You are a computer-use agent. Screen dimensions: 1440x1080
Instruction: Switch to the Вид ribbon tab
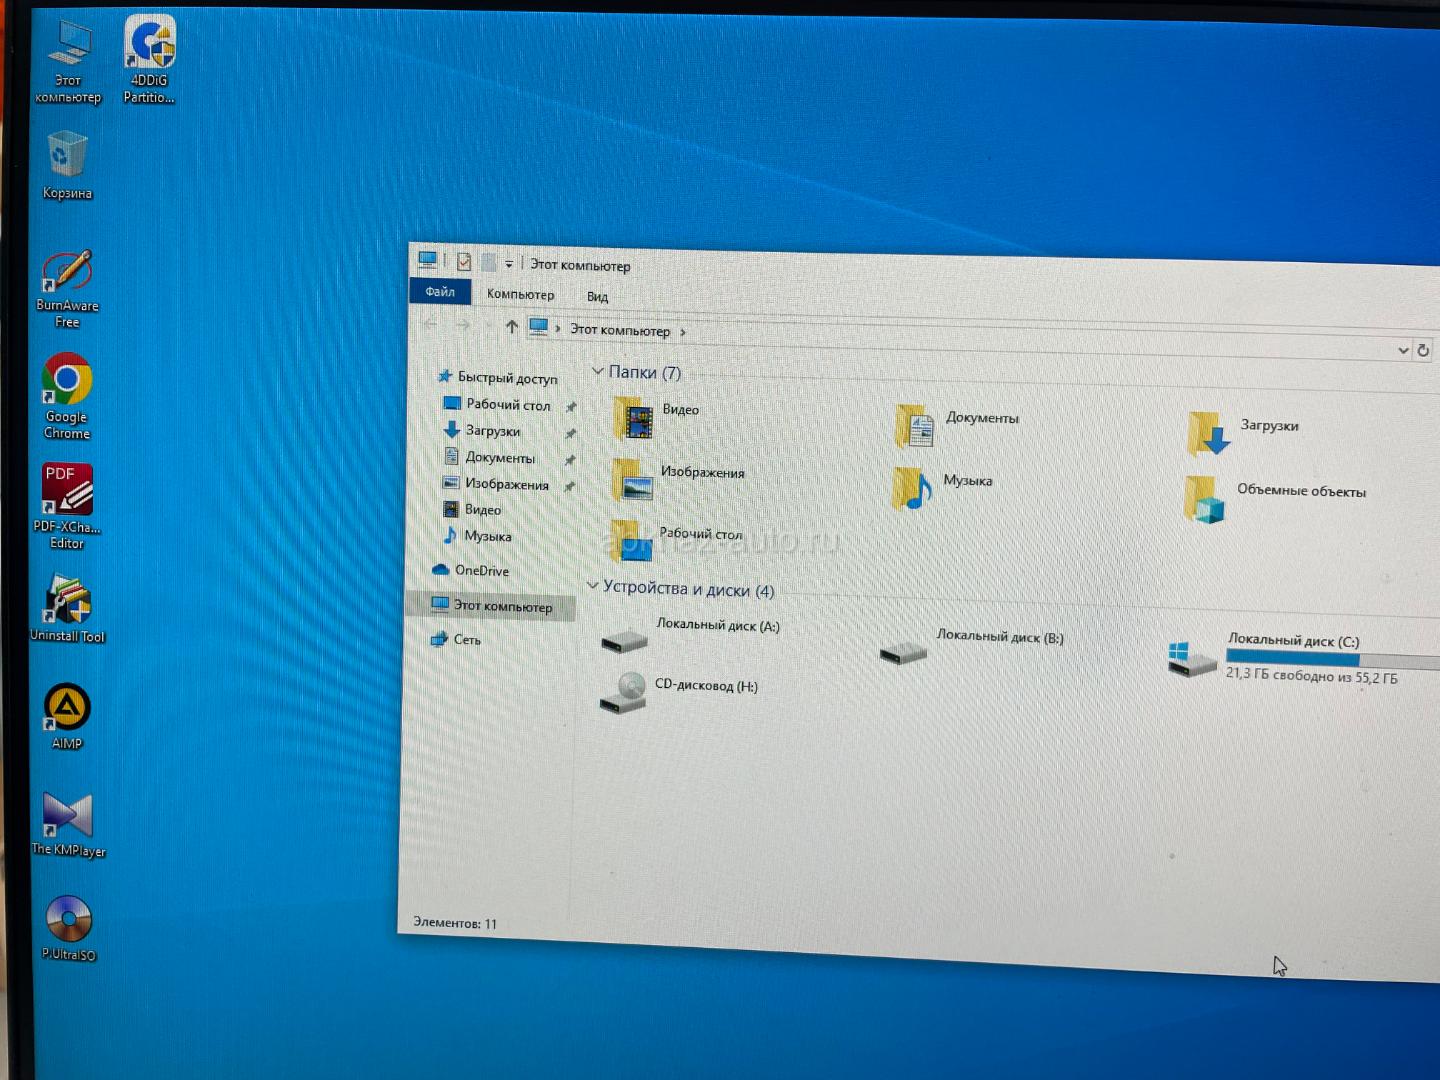click(597, 296)
